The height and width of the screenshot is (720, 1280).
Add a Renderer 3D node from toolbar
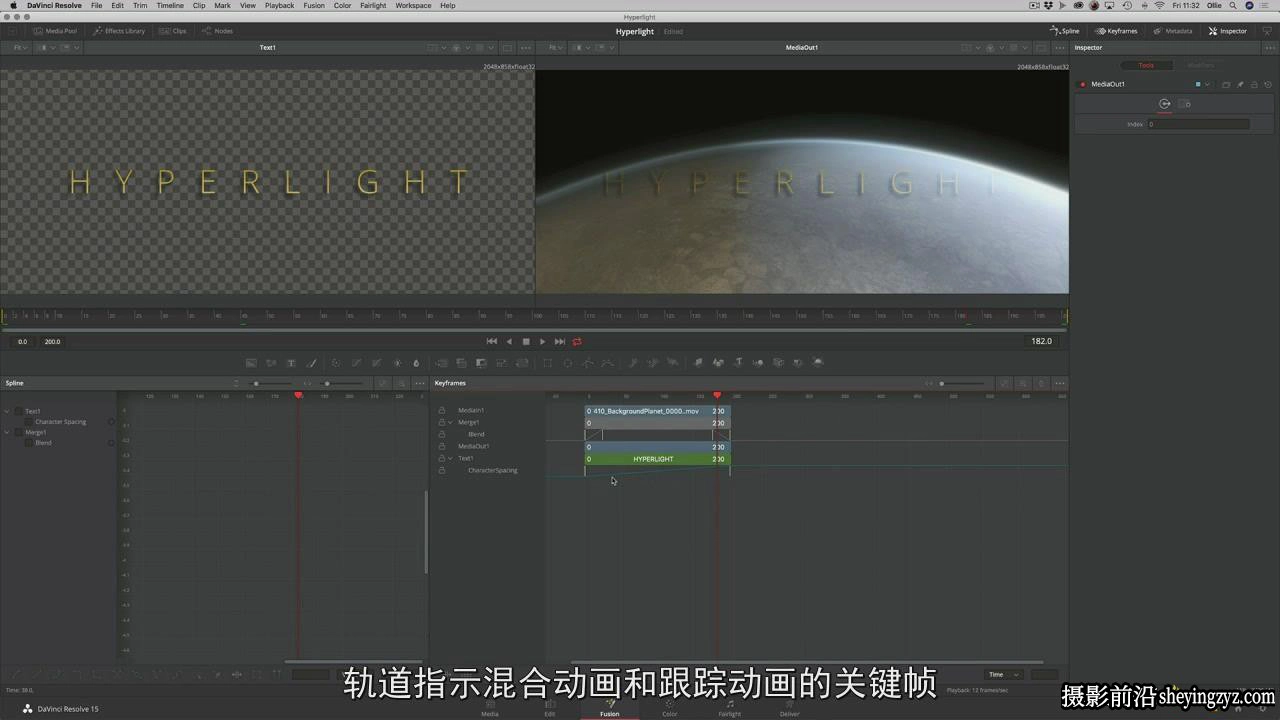819,363
